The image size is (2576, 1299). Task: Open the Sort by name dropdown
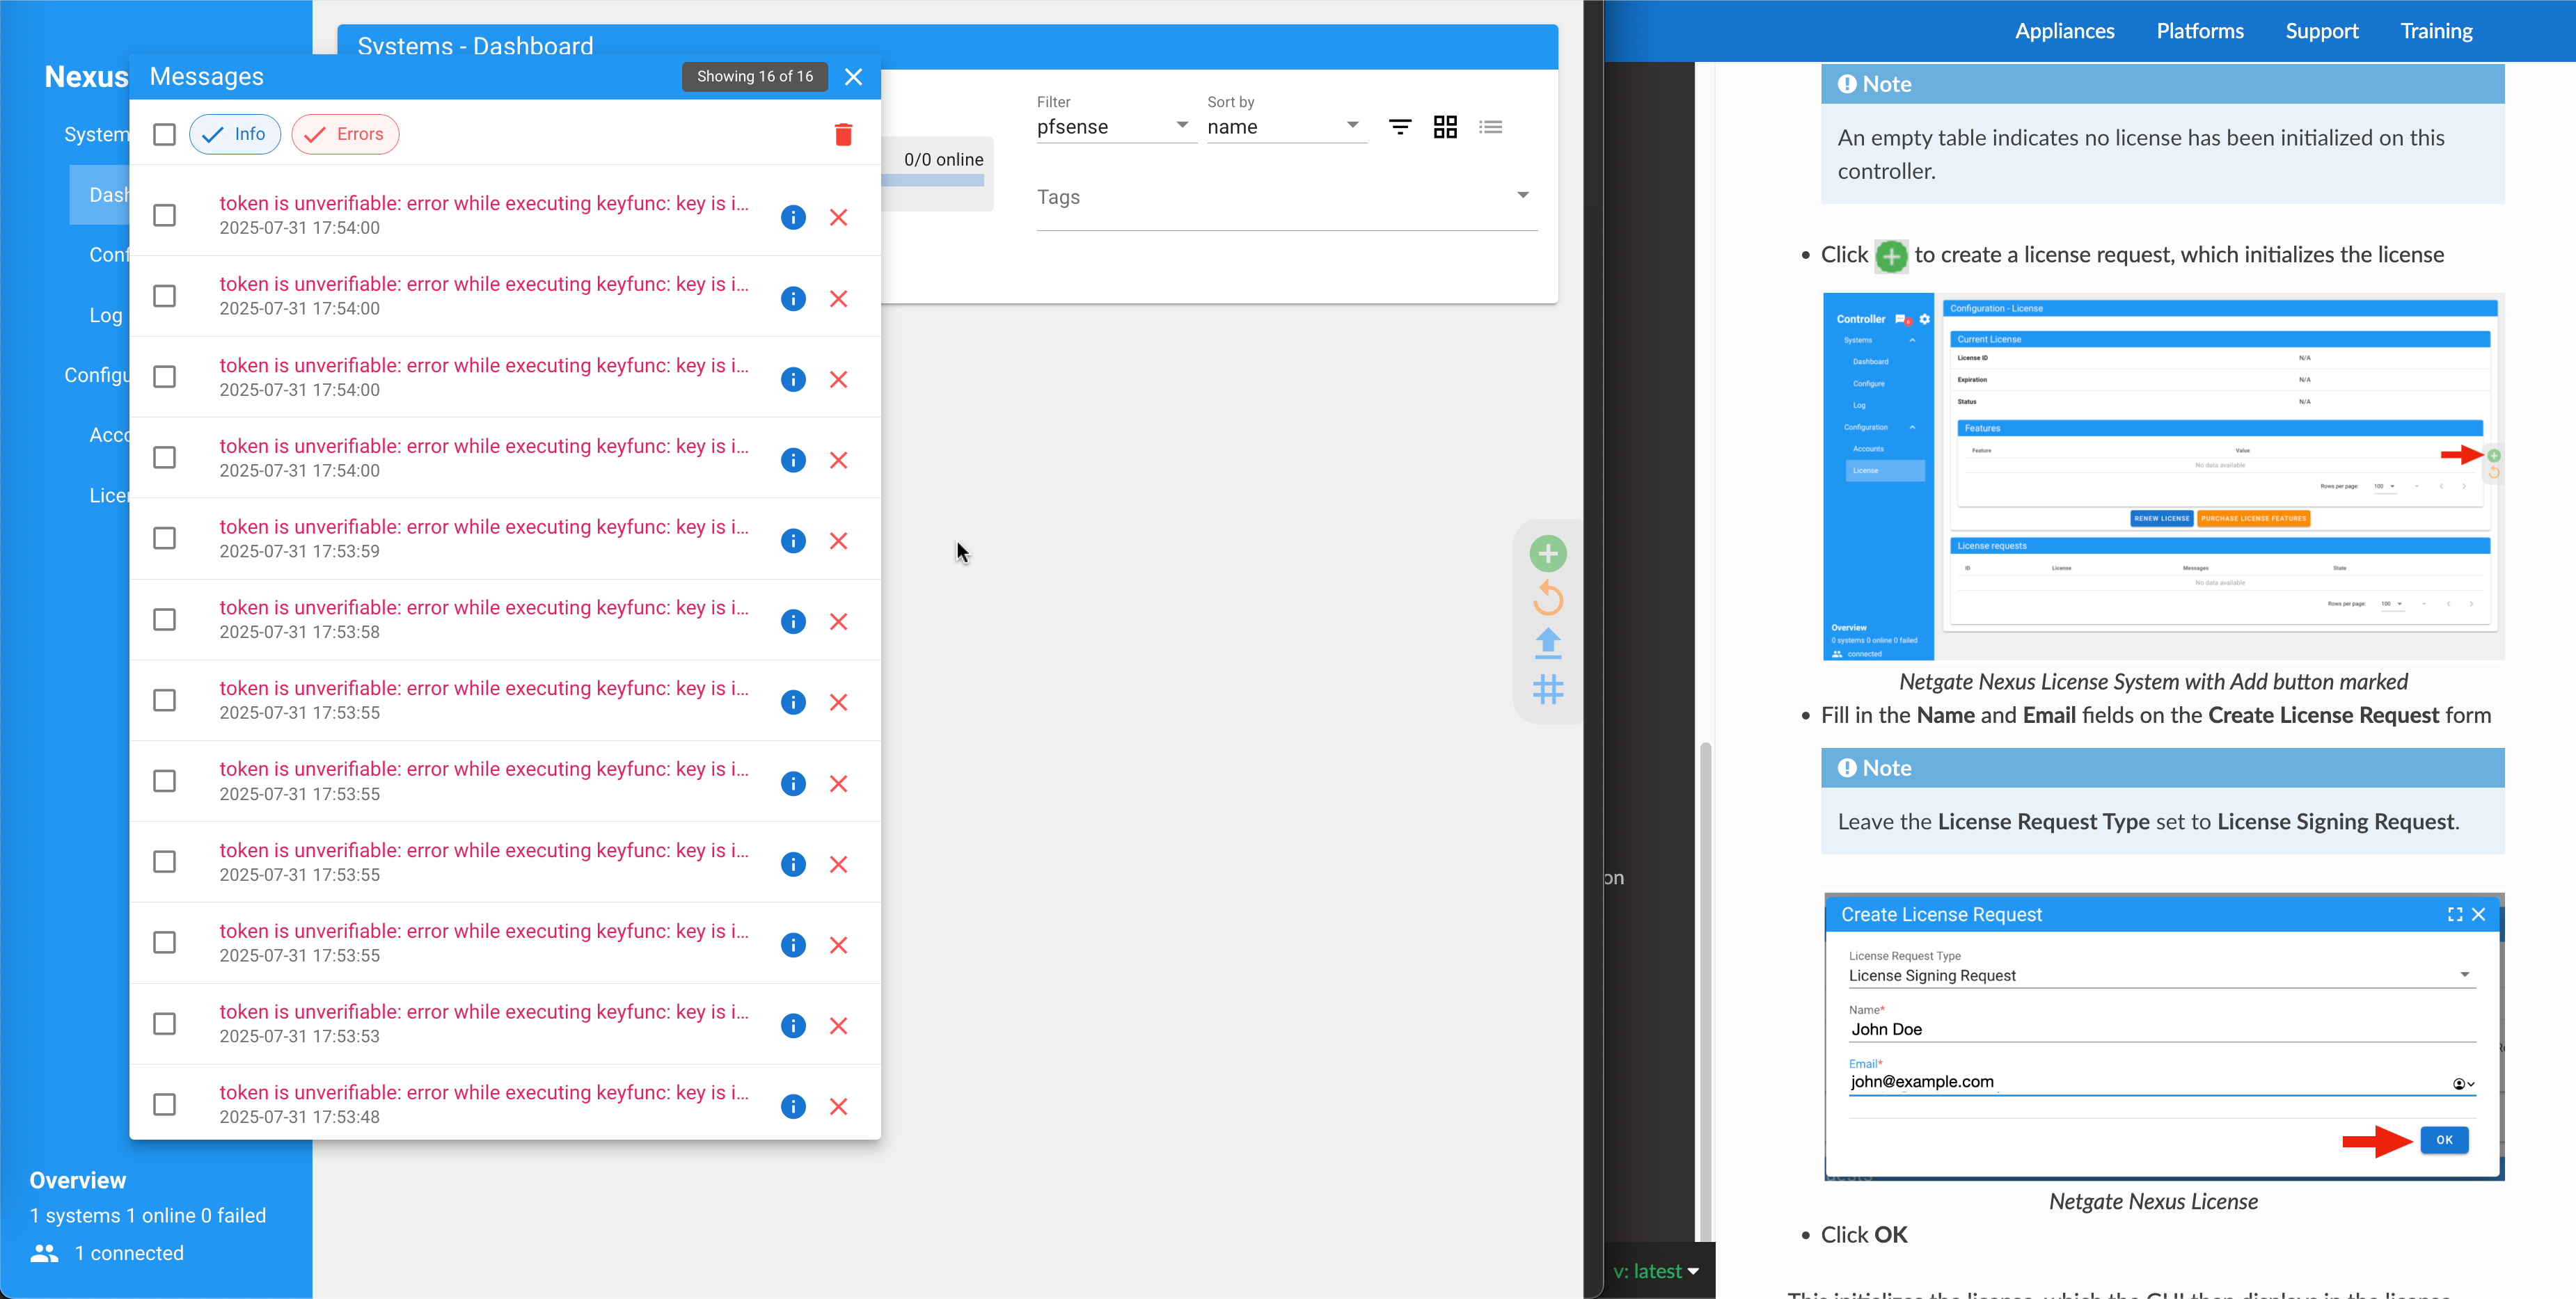(1284, 127)
